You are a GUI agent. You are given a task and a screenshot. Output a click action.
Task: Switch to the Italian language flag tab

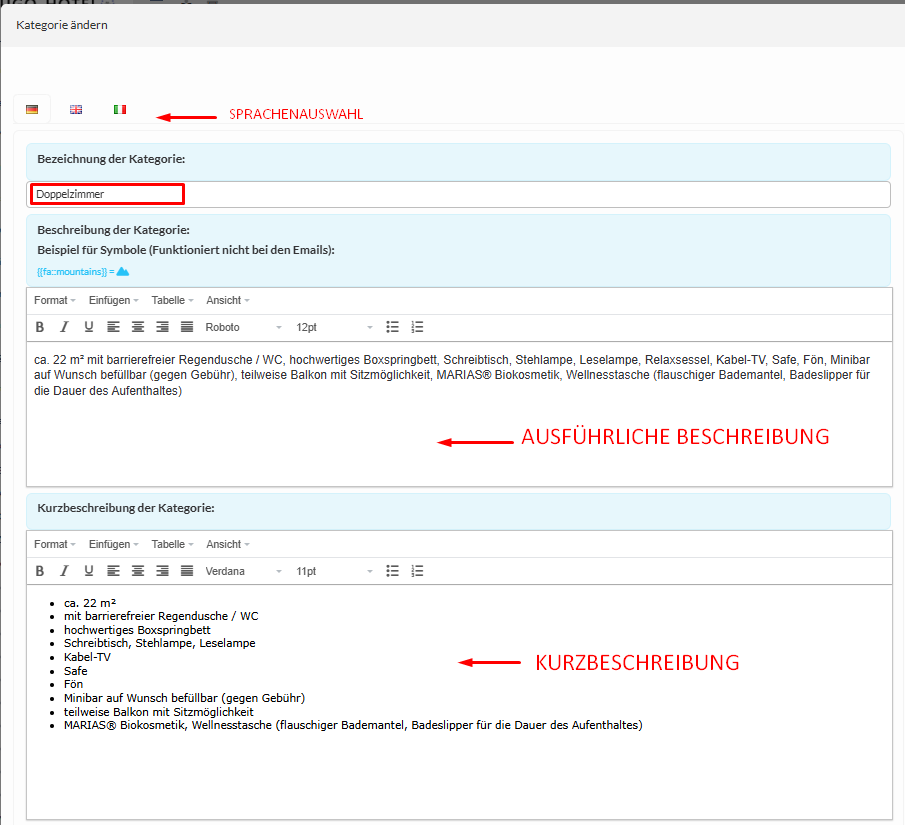click(x=120, y=109)
